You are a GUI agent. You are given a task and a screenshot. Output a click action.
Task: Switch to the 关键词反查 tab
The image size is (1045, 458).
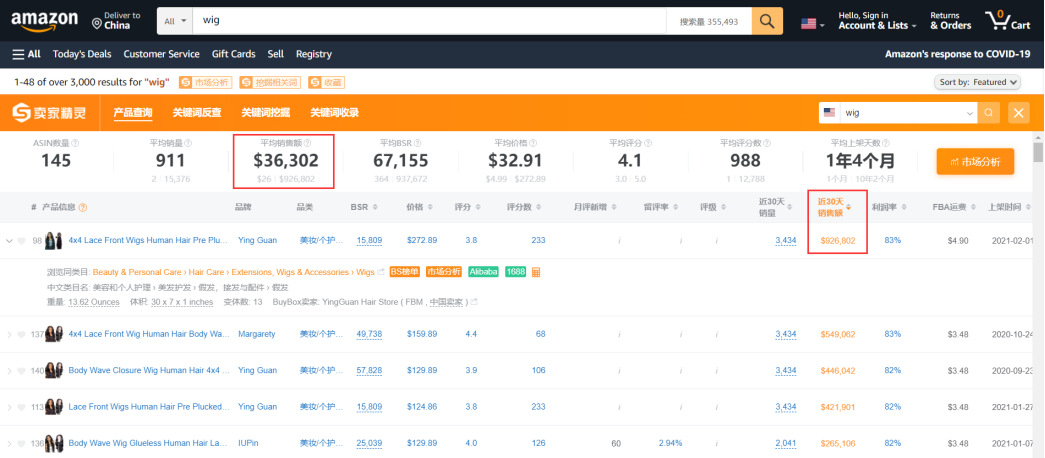(197, 113)
